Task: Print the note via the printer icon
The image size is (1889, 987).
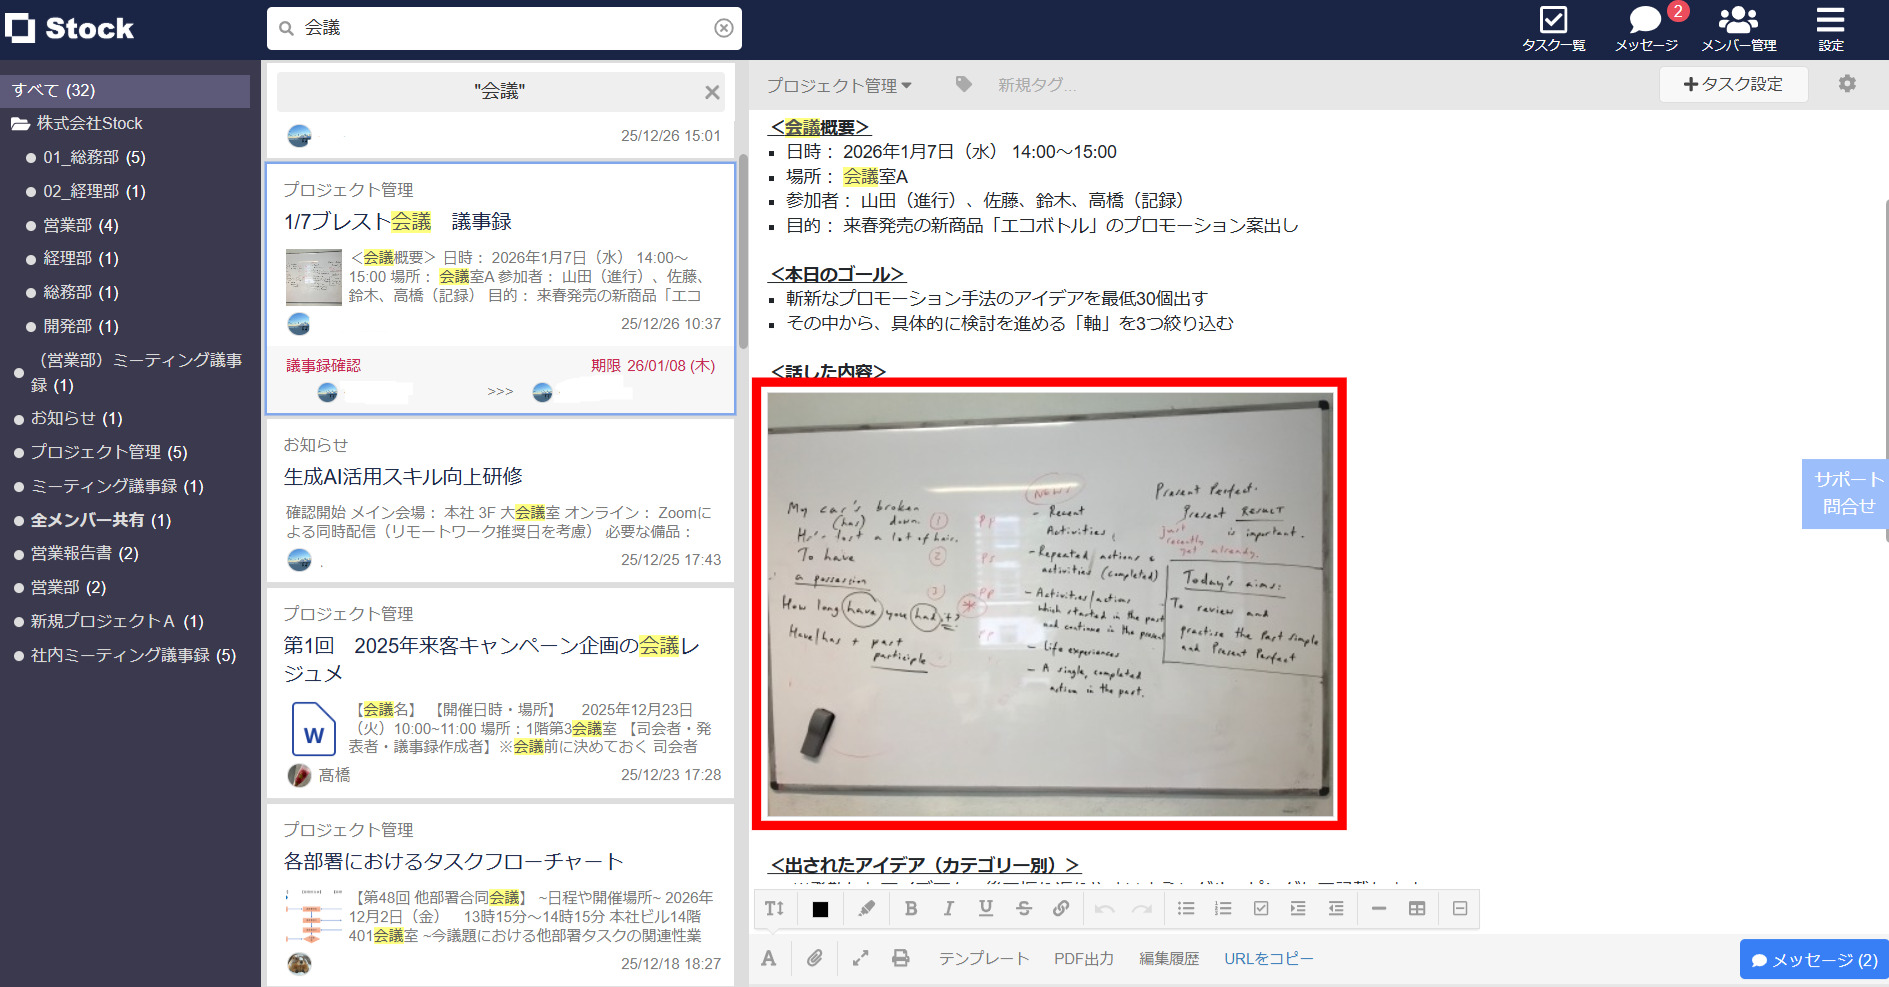Action: pyautogui.click(x=900, y=958)
